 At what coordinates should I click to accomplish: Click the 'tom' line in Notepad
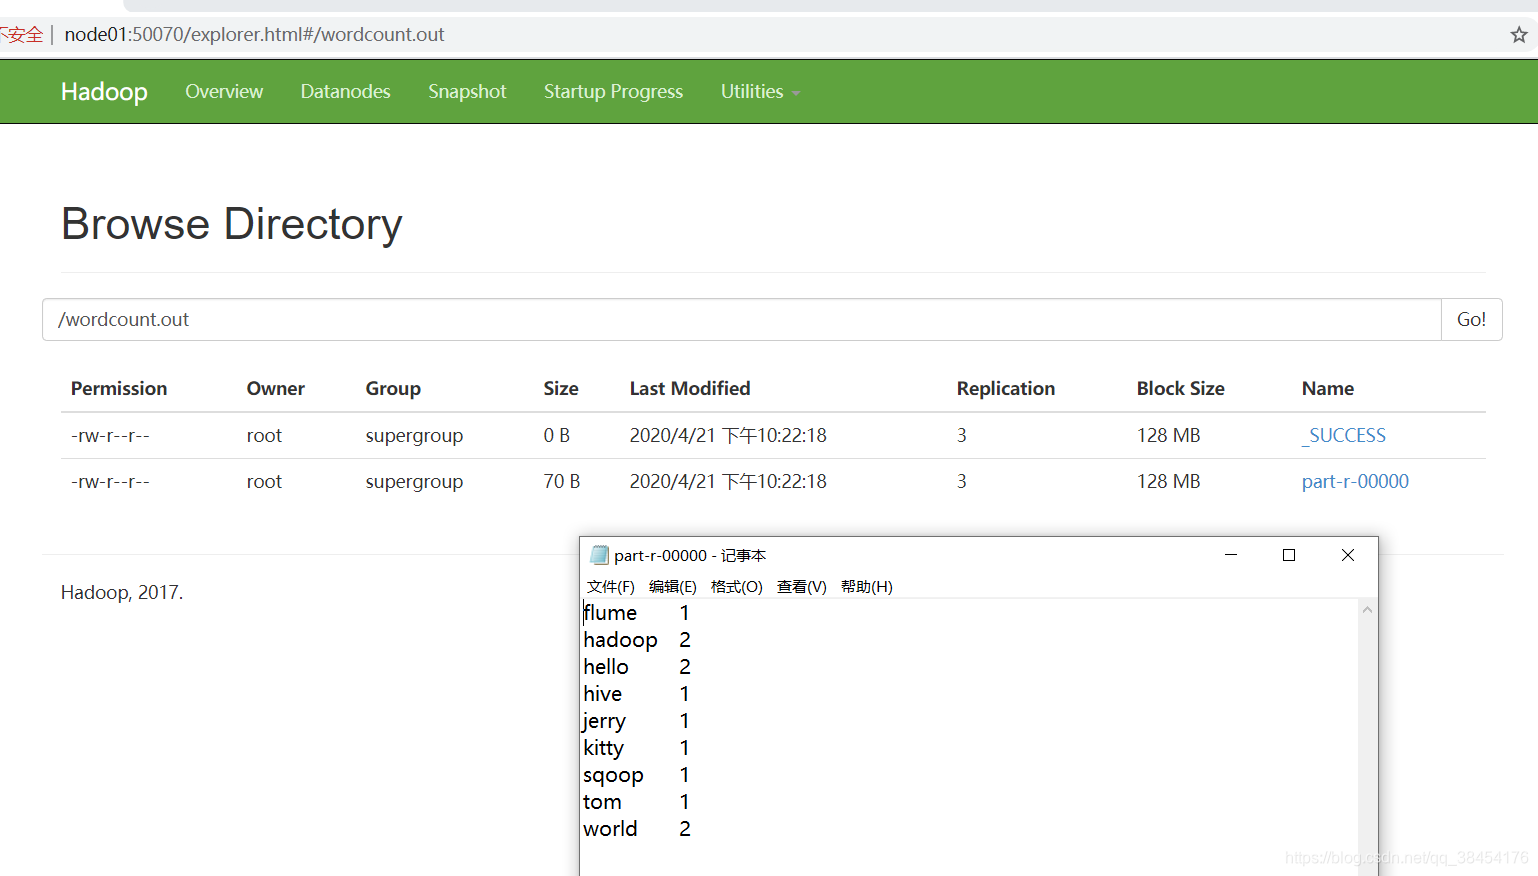tap(637, 802)
